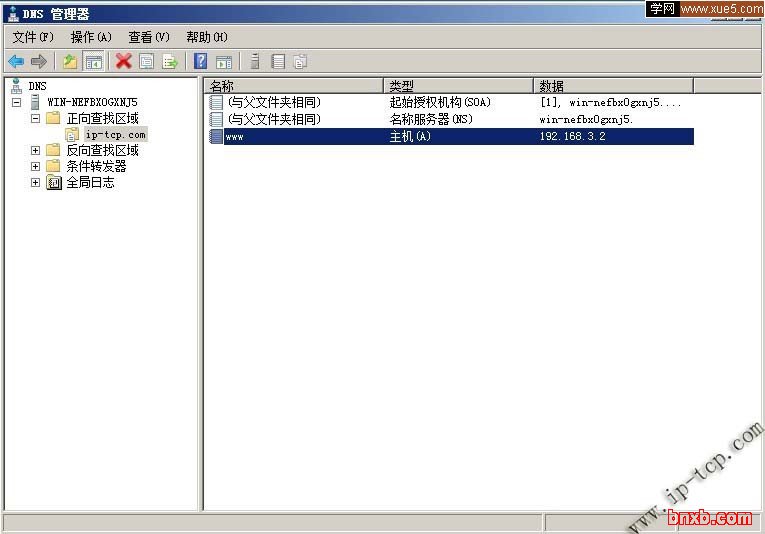Click the [1], win-nefbx0gxnj5 SOA data cell
The image size is (765, 534).
[x=610, y=102]
